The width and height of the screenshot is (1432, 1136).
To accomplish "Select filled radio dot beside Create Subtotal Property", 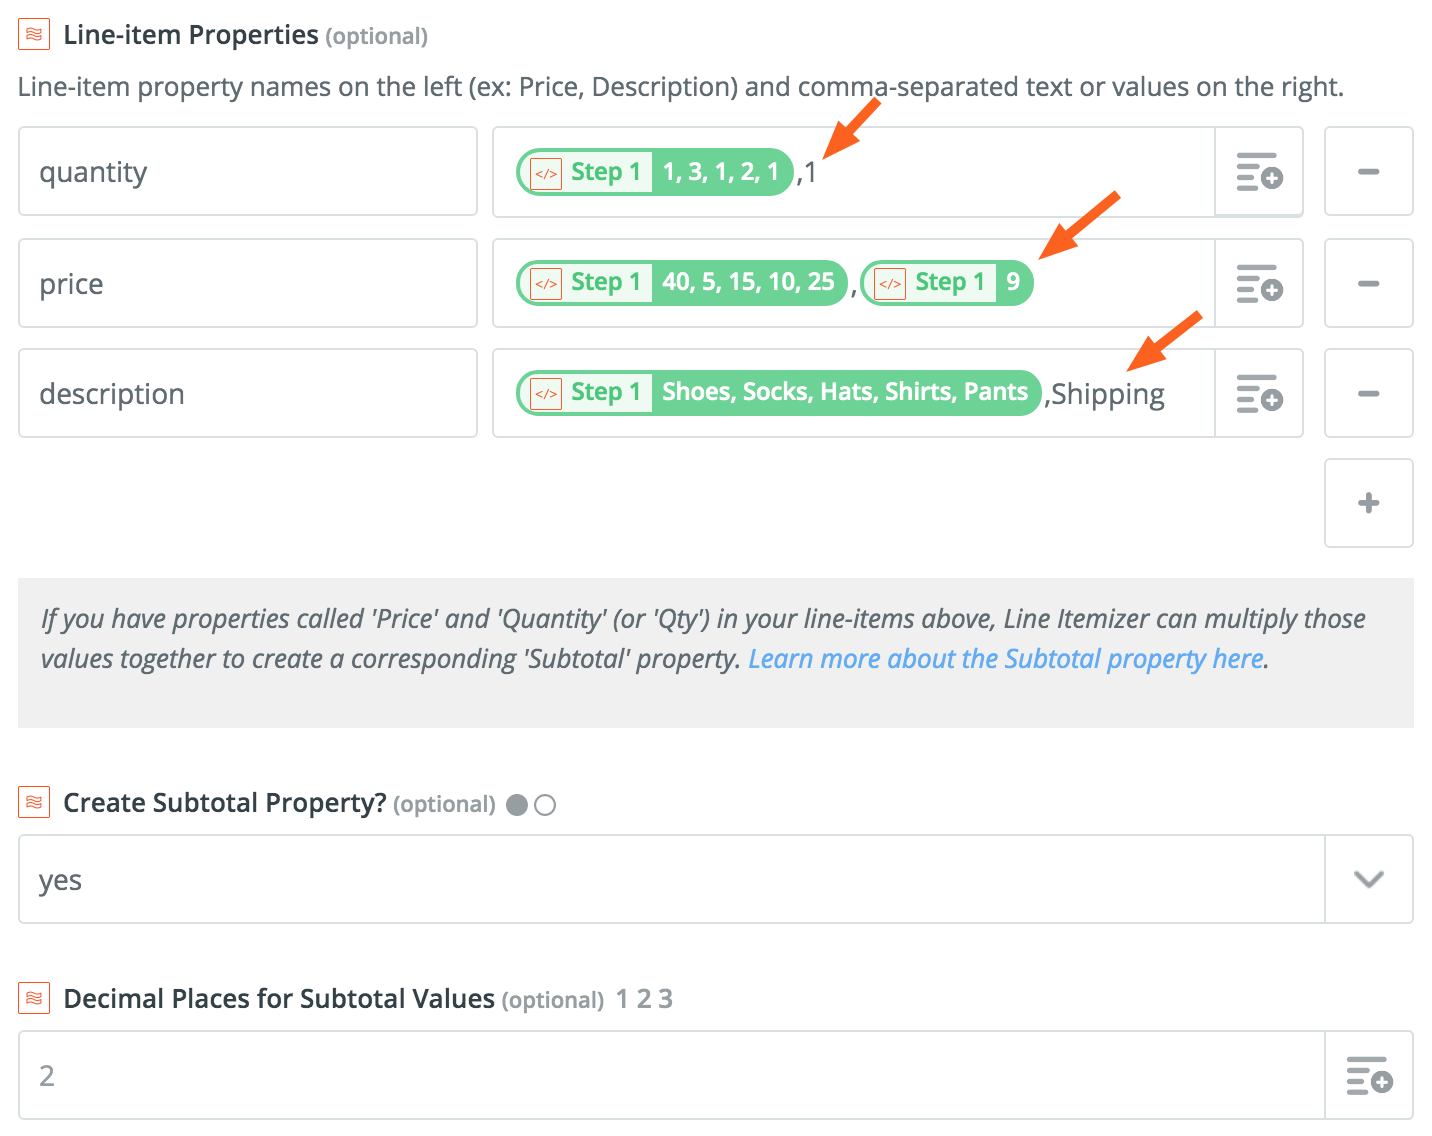I will [x=517, y=805].
